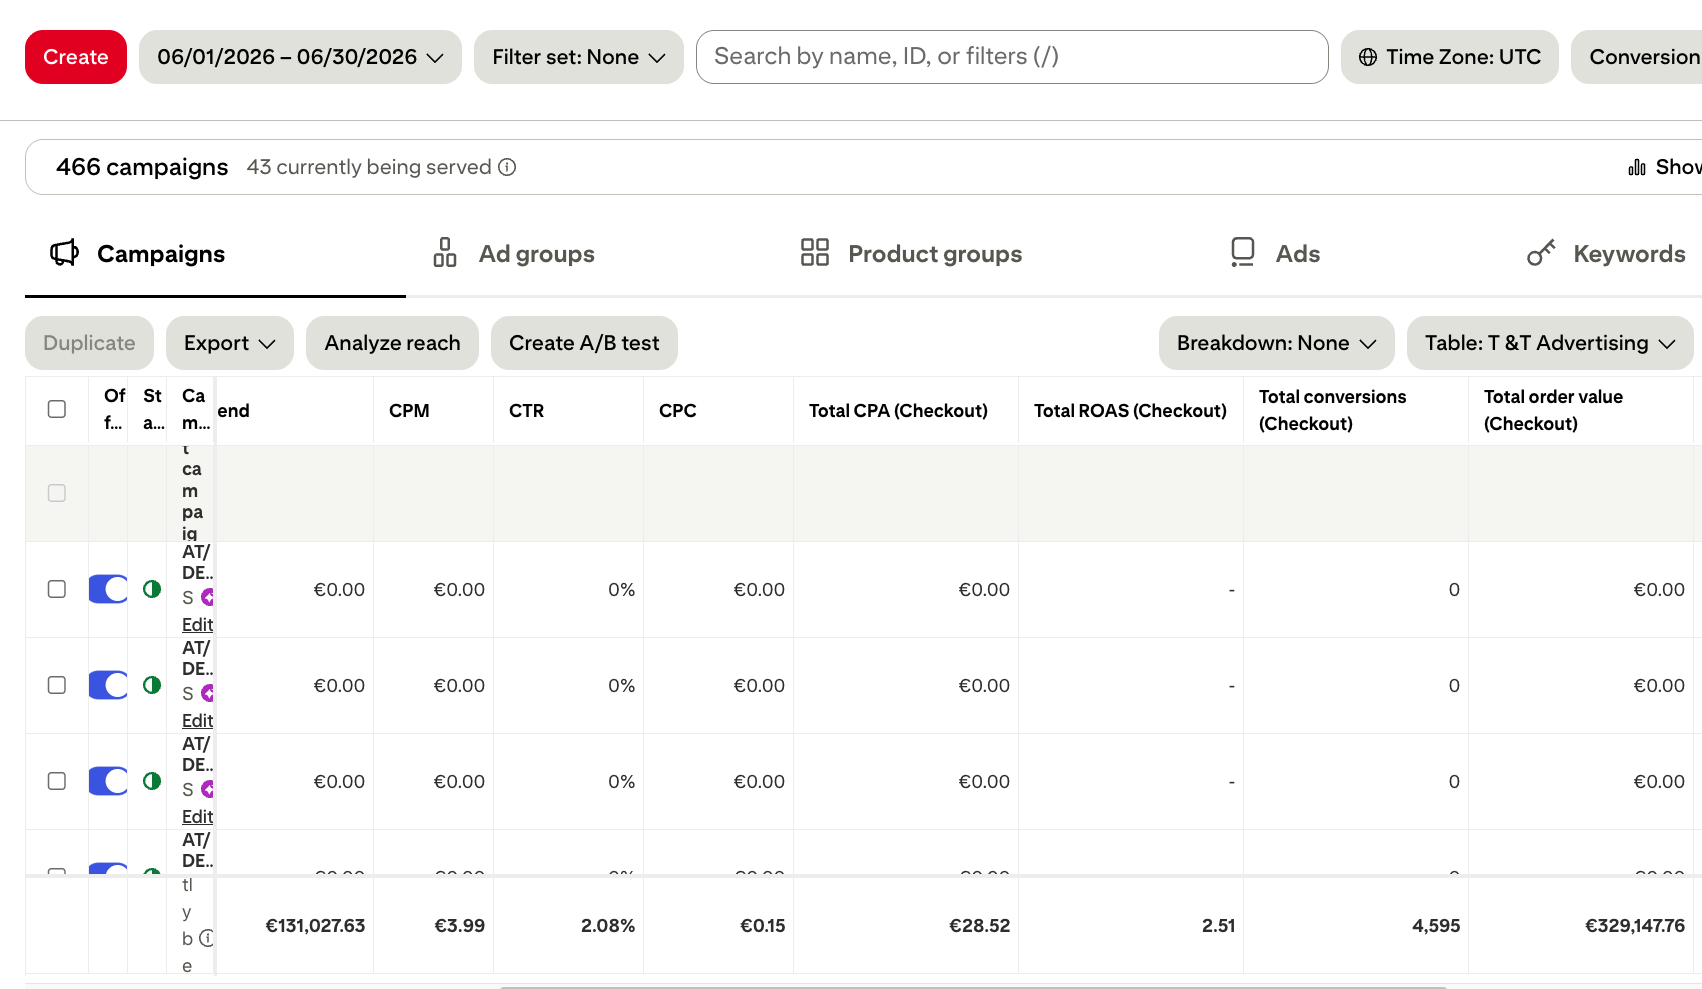Click total order value €329,147.76
The image size is (1702, 989).
point(1635,926)
